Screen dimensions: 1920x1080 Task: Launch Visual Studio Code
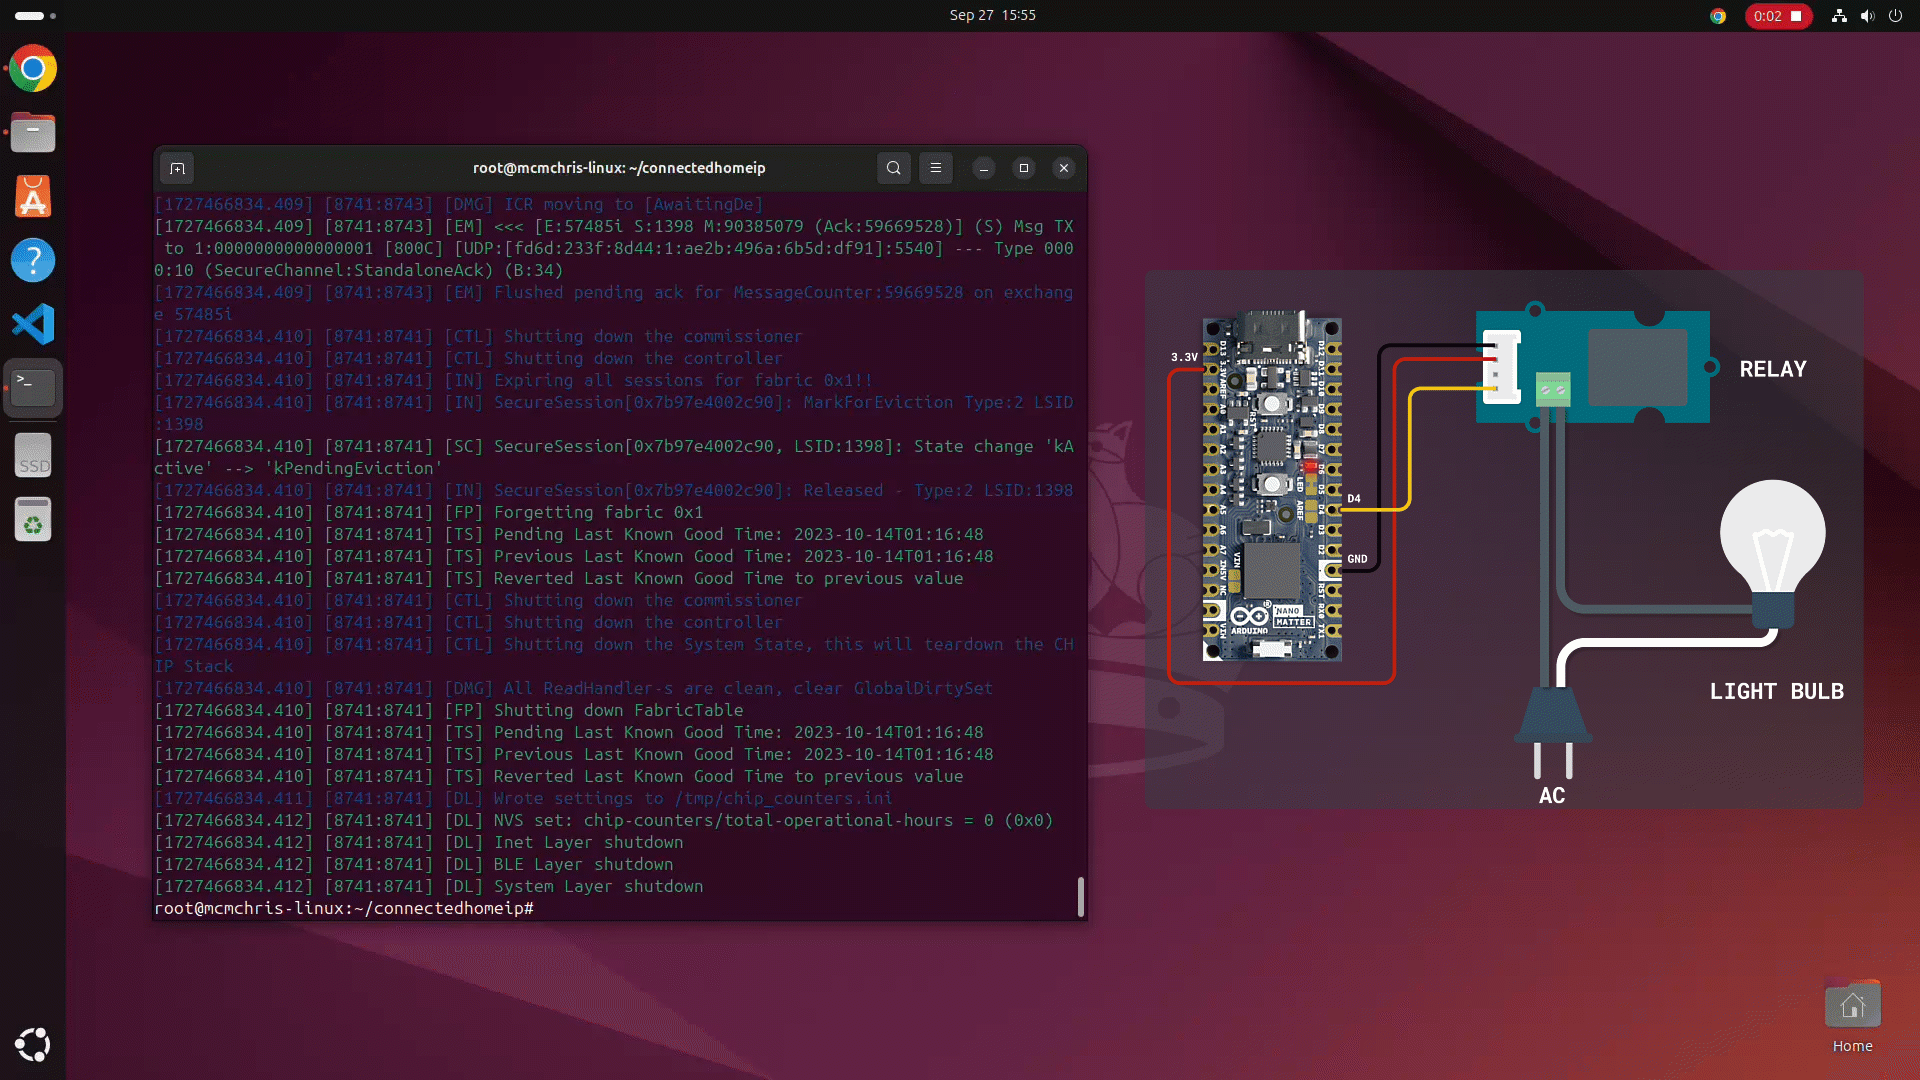coord(33,324)
